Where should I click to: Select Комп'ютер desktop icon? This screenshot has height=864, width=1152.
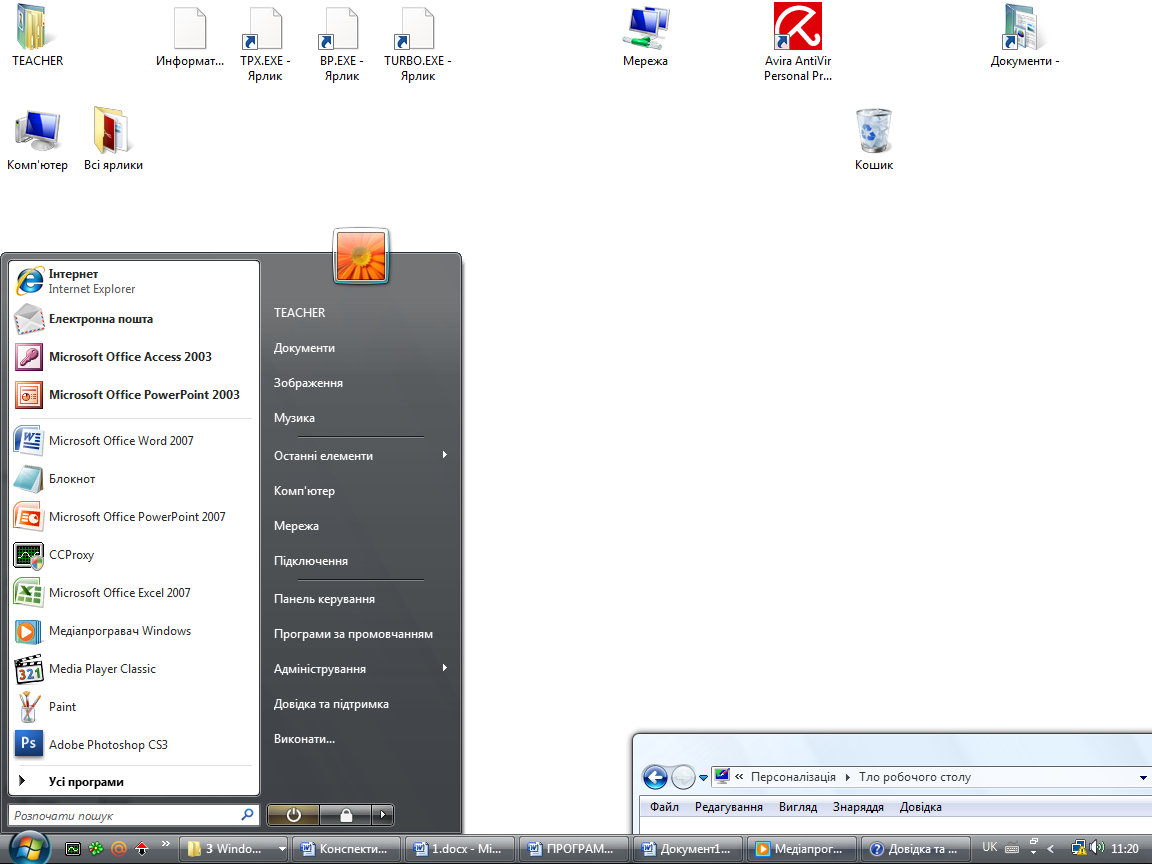pos(37,140)
